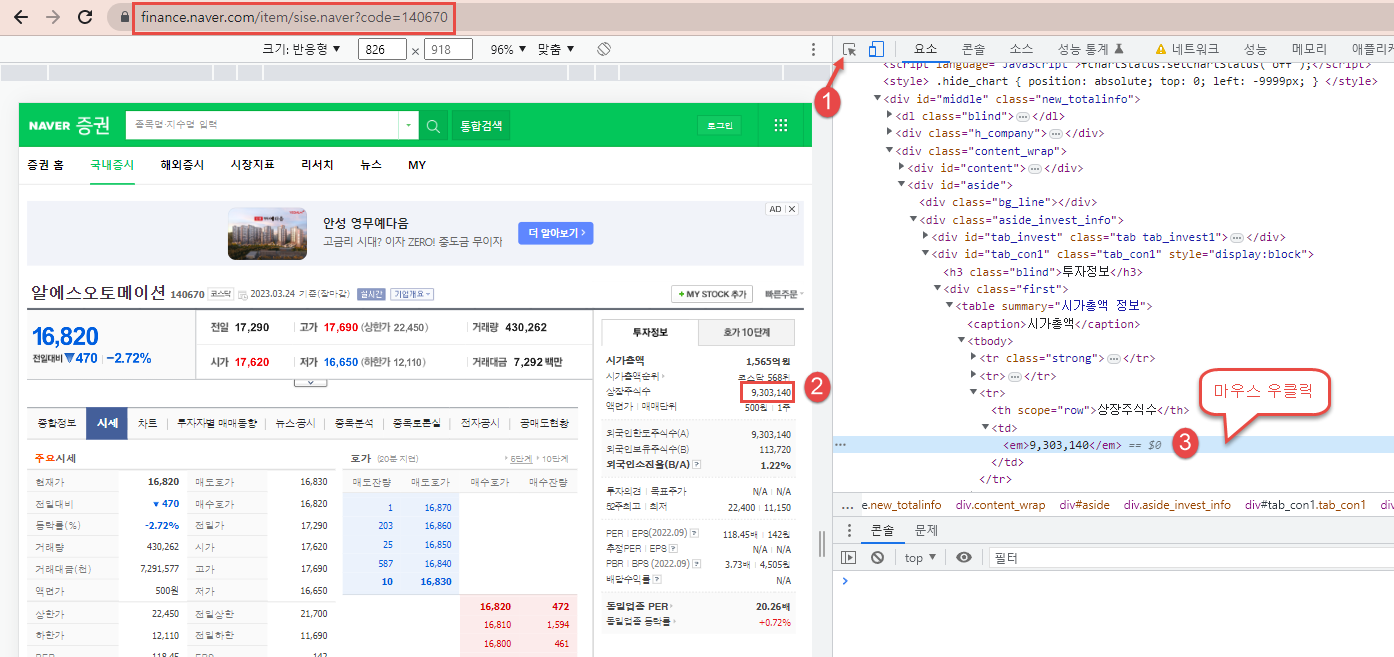
Task: Open the device toolbar three-dot menu
Action: pos(814,49)
